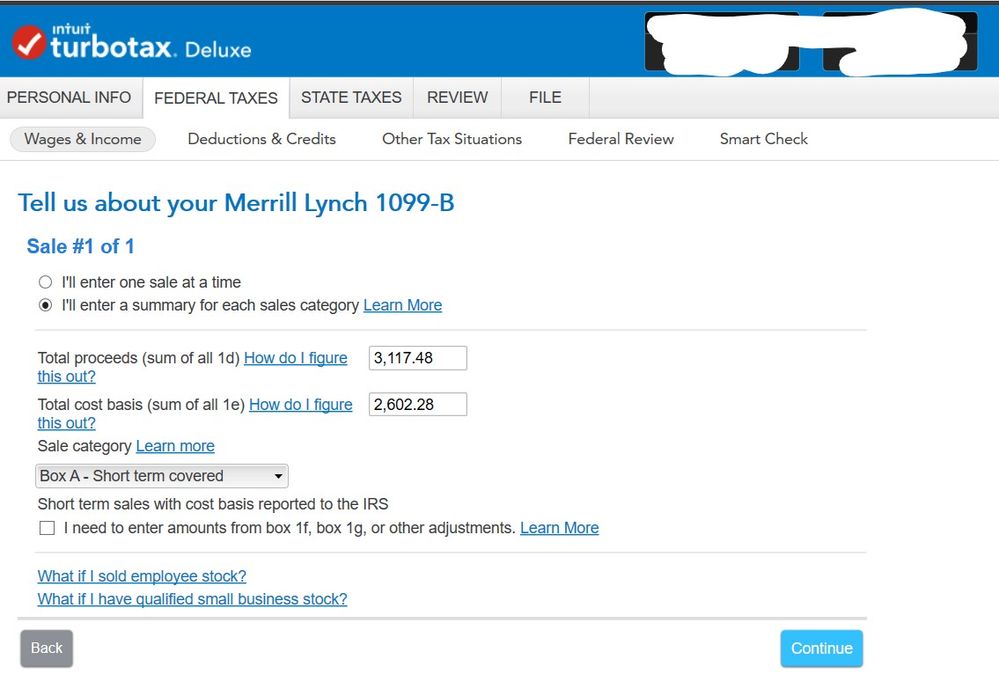999x673 pixels.
Task: Switch to the File tab
Action: (545, 98)
